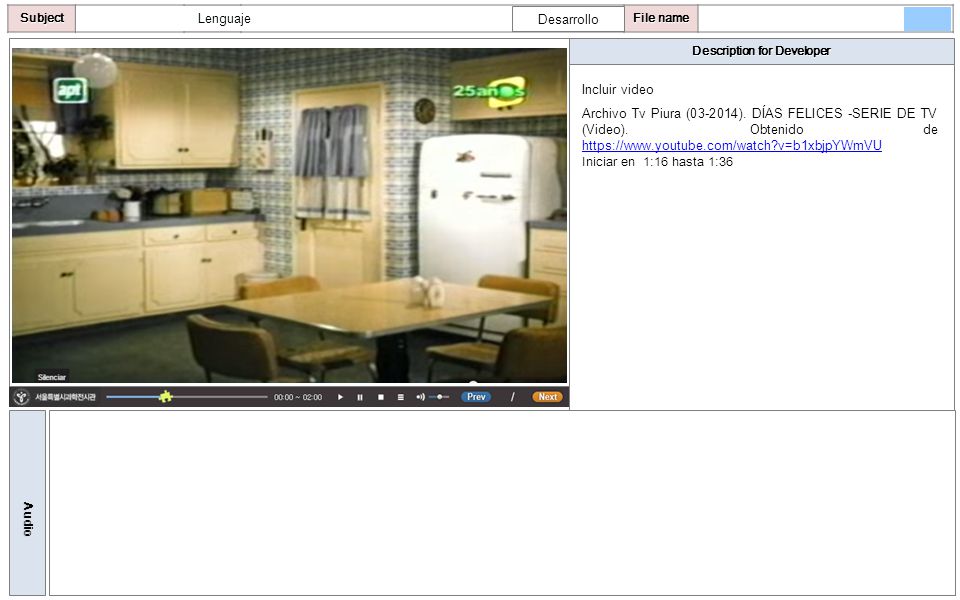Screen dimensions: 960x600
Task: Stop the video with the square icon
Action: pos(381,397)
